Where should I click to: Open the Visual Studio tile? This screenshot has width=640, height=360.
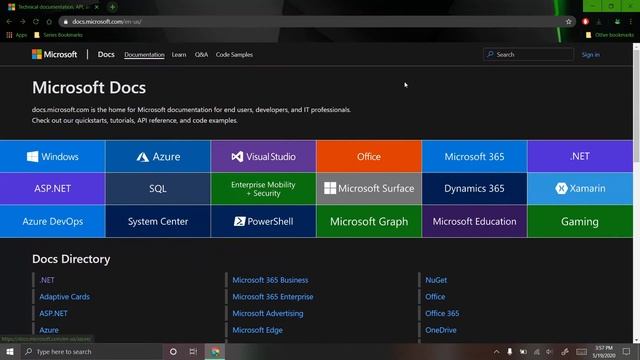click(x=263, y=156)
